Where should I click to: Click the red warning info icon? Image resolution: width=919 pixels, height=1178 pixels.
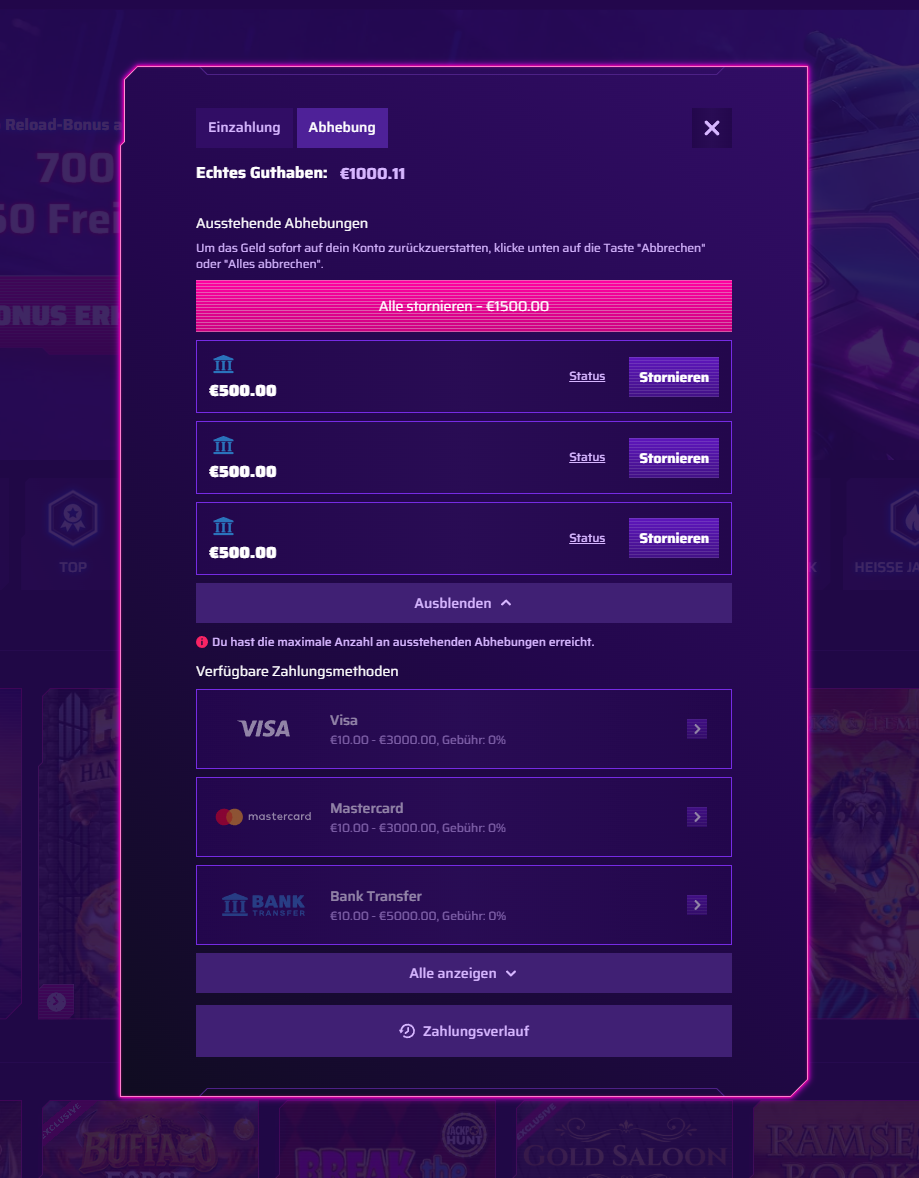pyautogui.click(x=201, y=642)
